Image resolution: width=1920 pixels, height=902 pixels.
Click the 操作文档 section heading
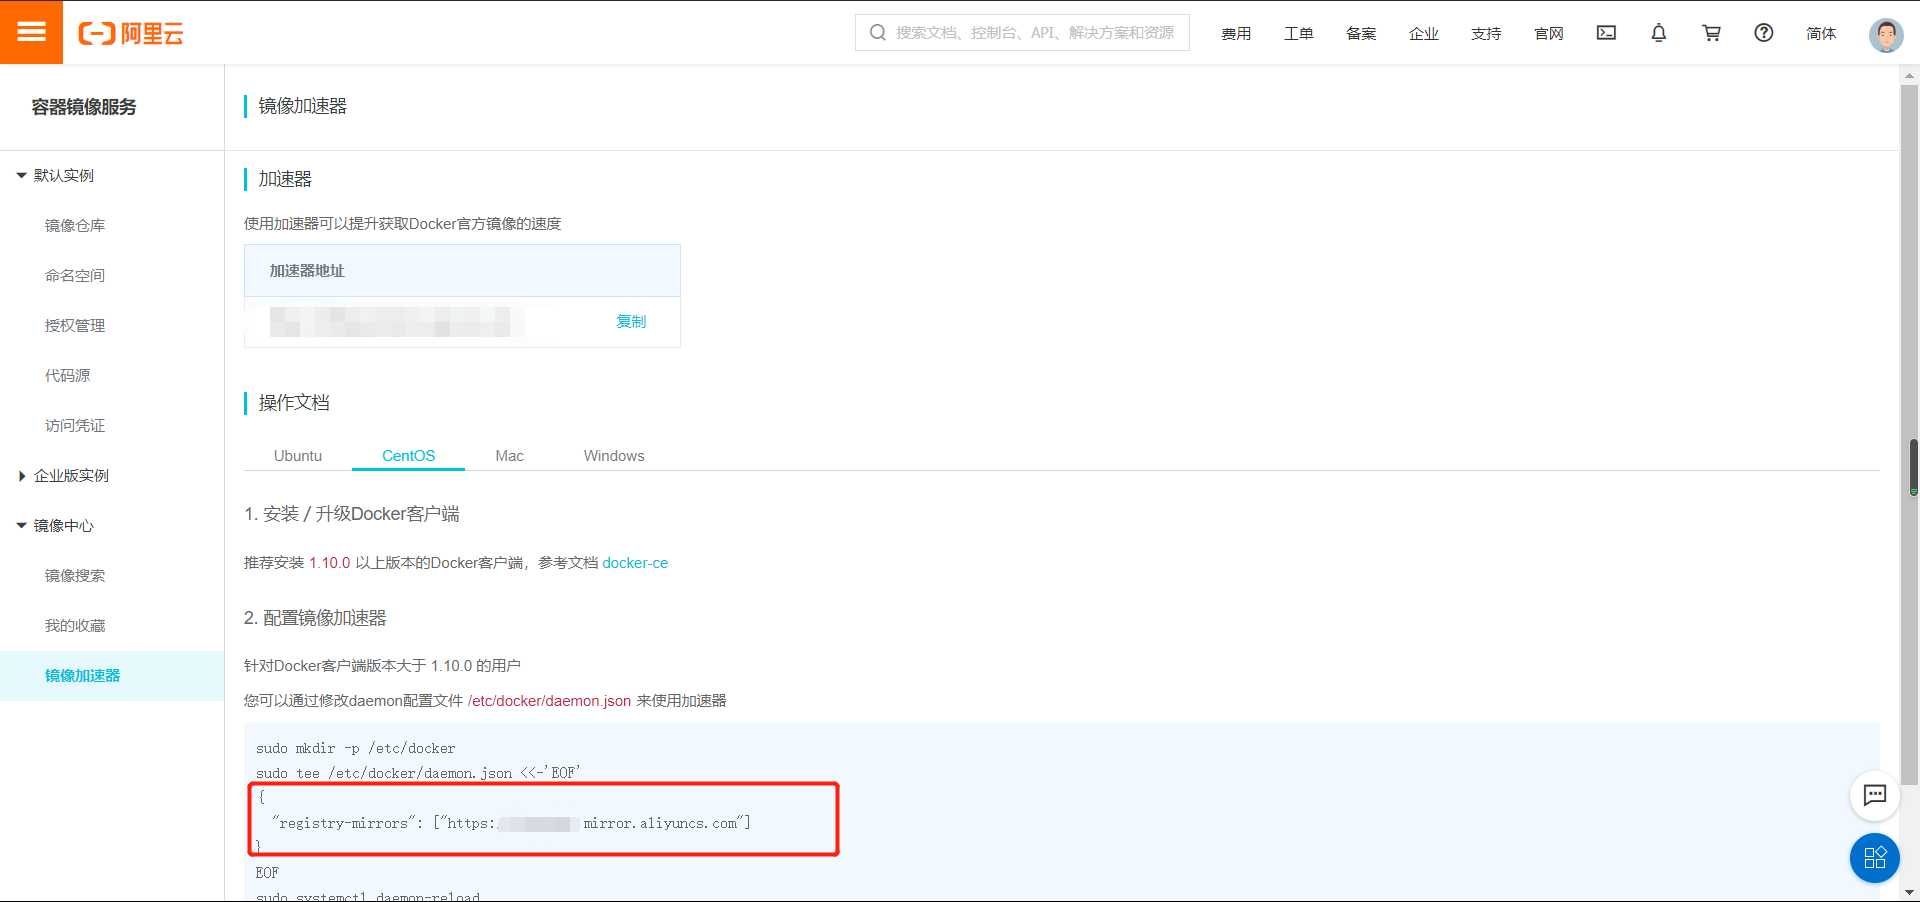[x=294, y=403]
